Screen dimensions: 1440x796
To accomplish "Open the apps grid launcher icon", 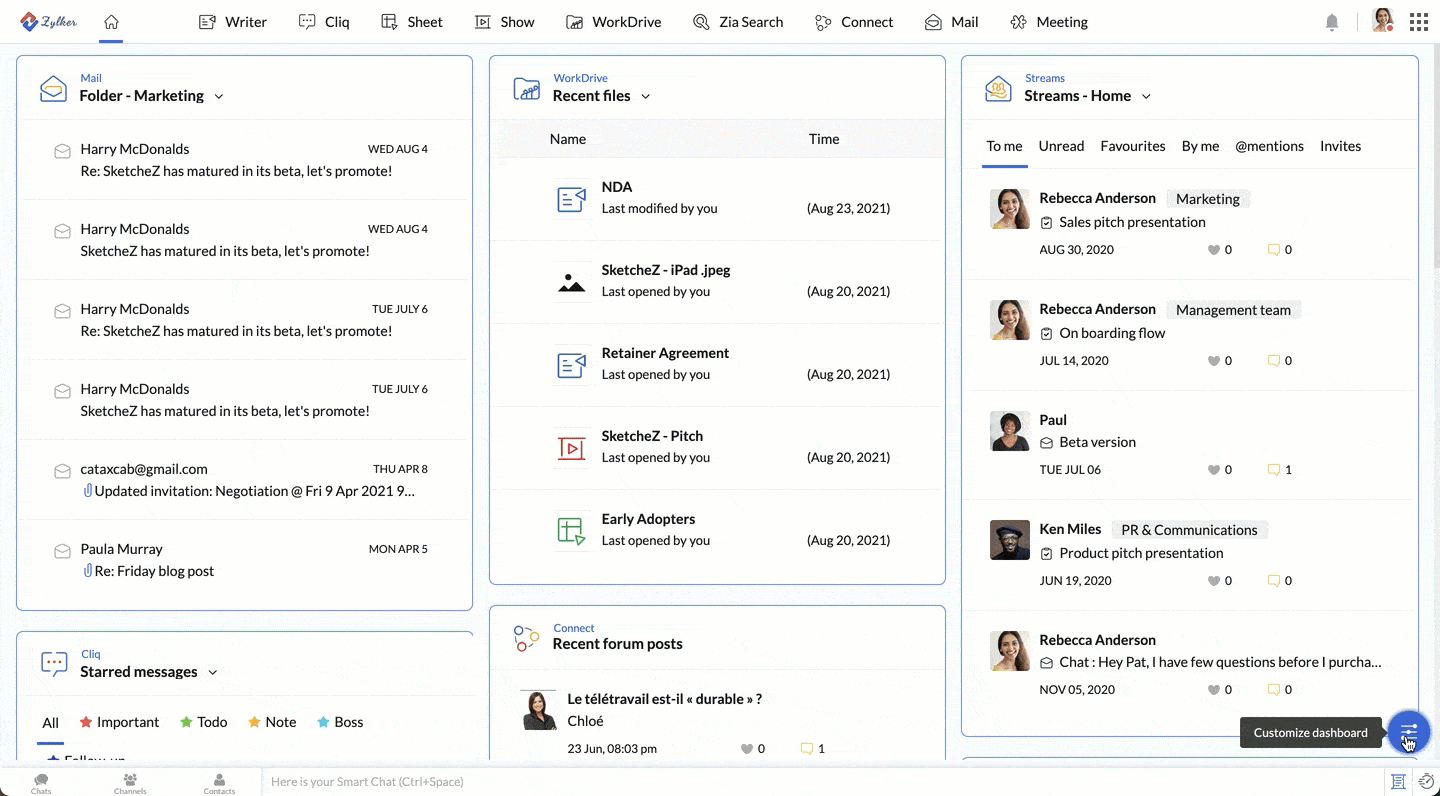I will coord(1418,22).
